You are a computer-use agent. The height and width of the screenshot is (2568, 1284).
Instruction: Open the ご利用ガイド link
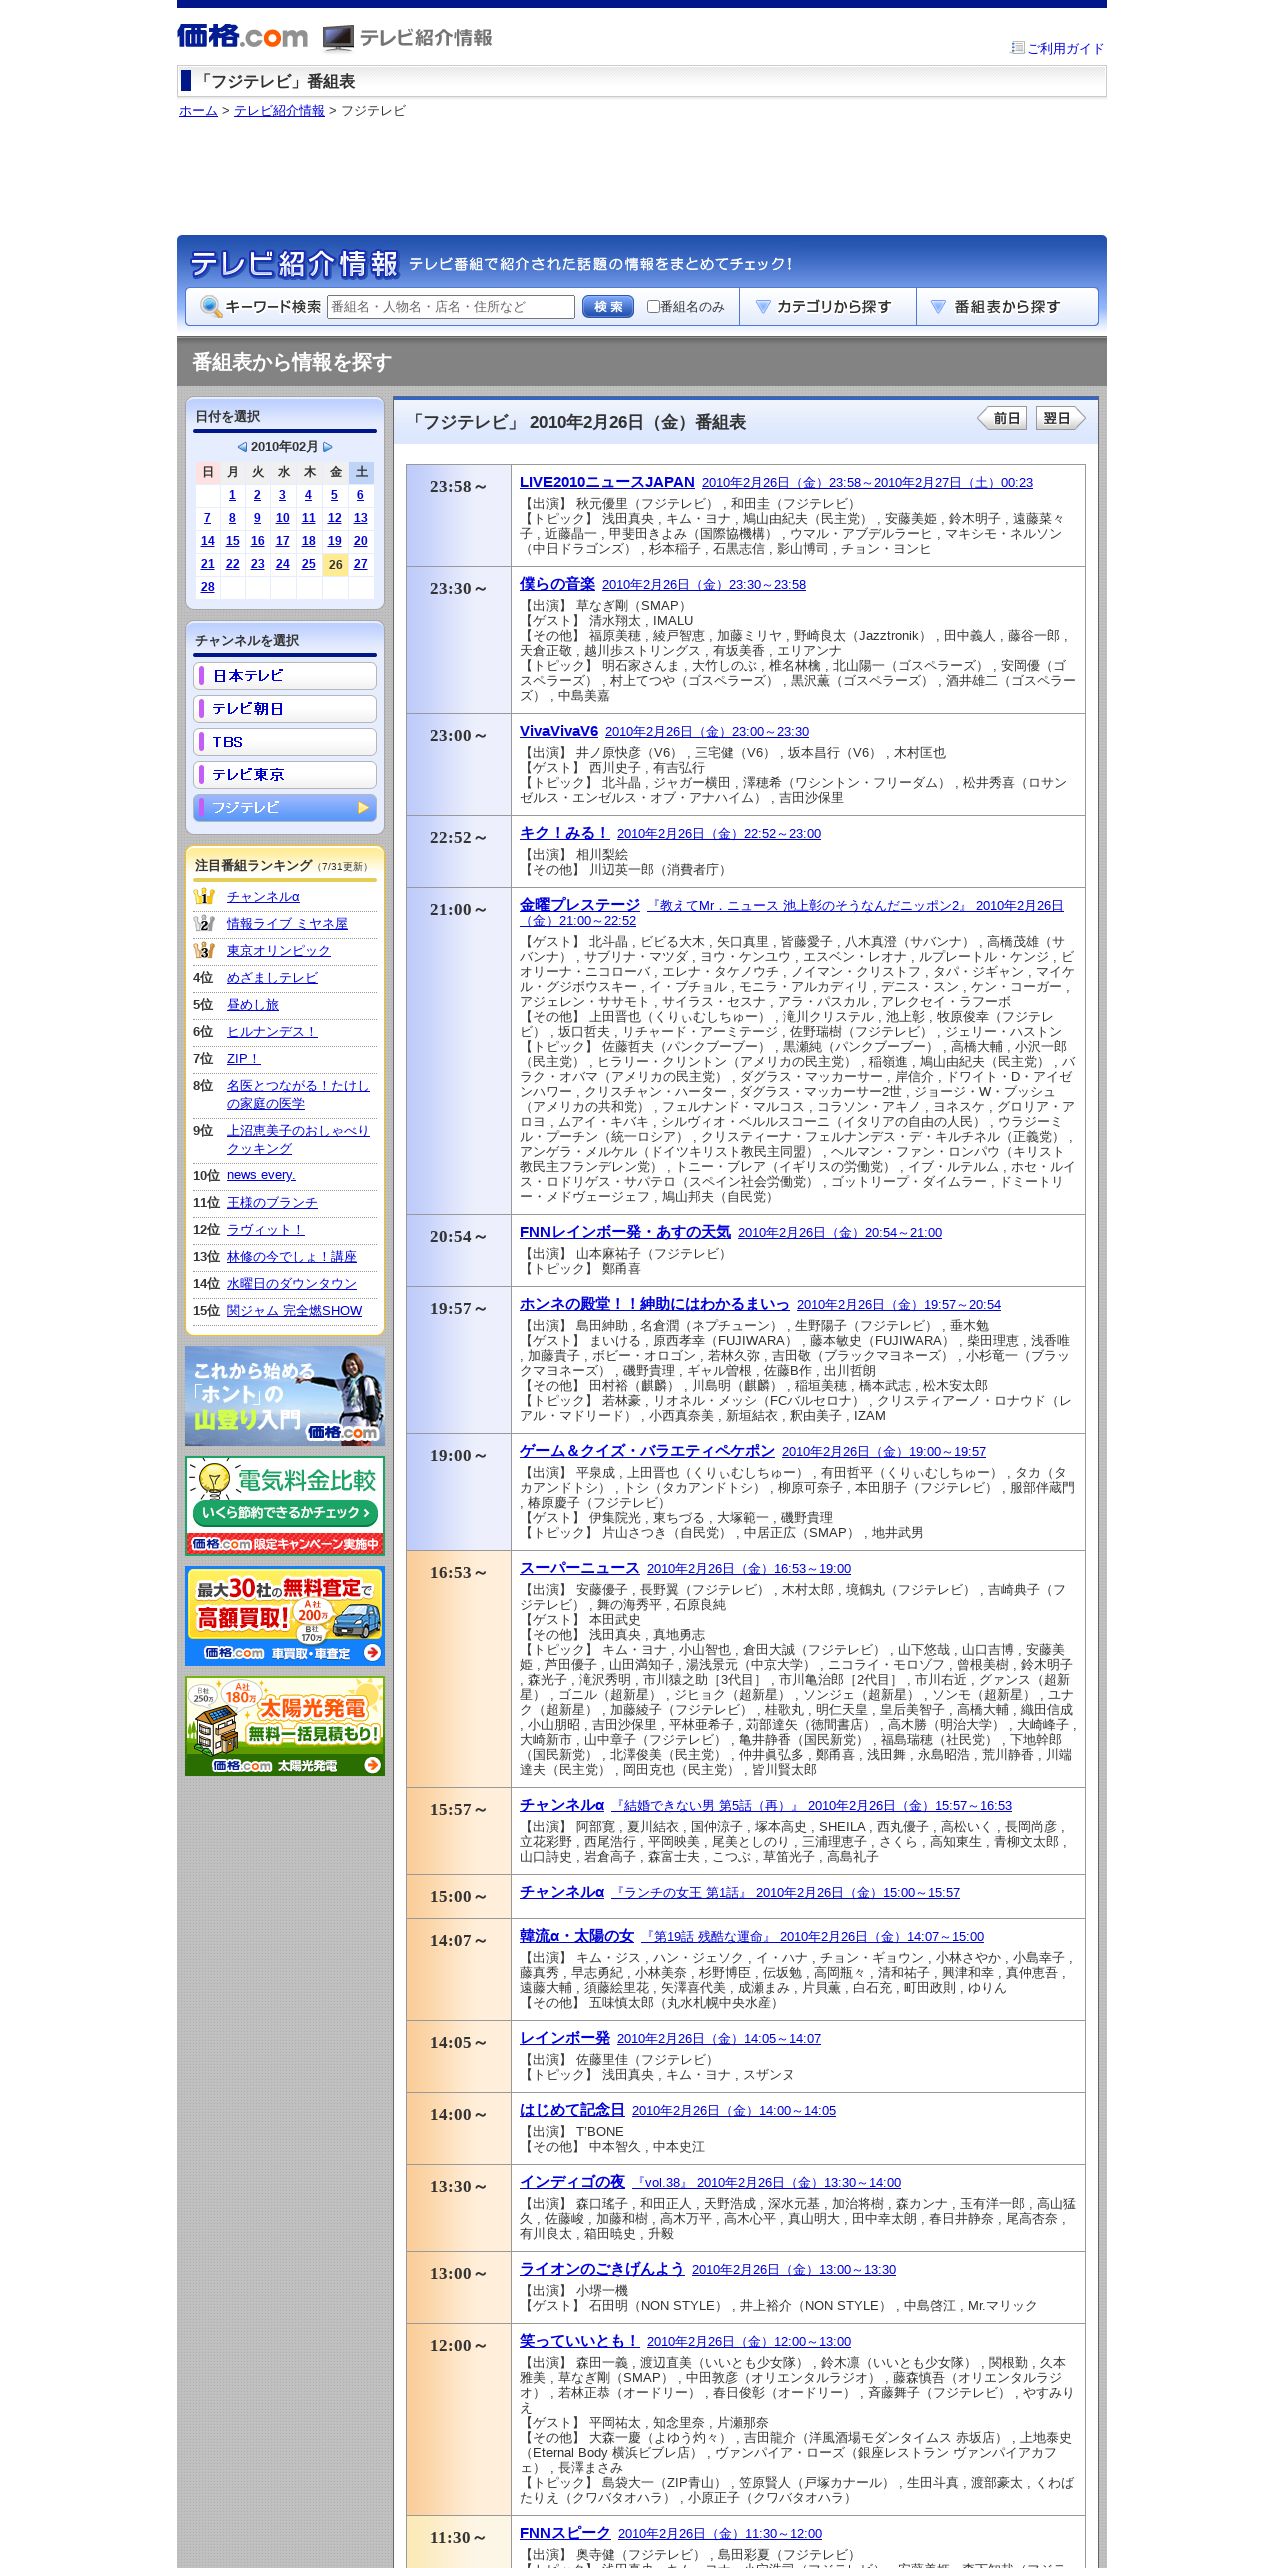1065,48
